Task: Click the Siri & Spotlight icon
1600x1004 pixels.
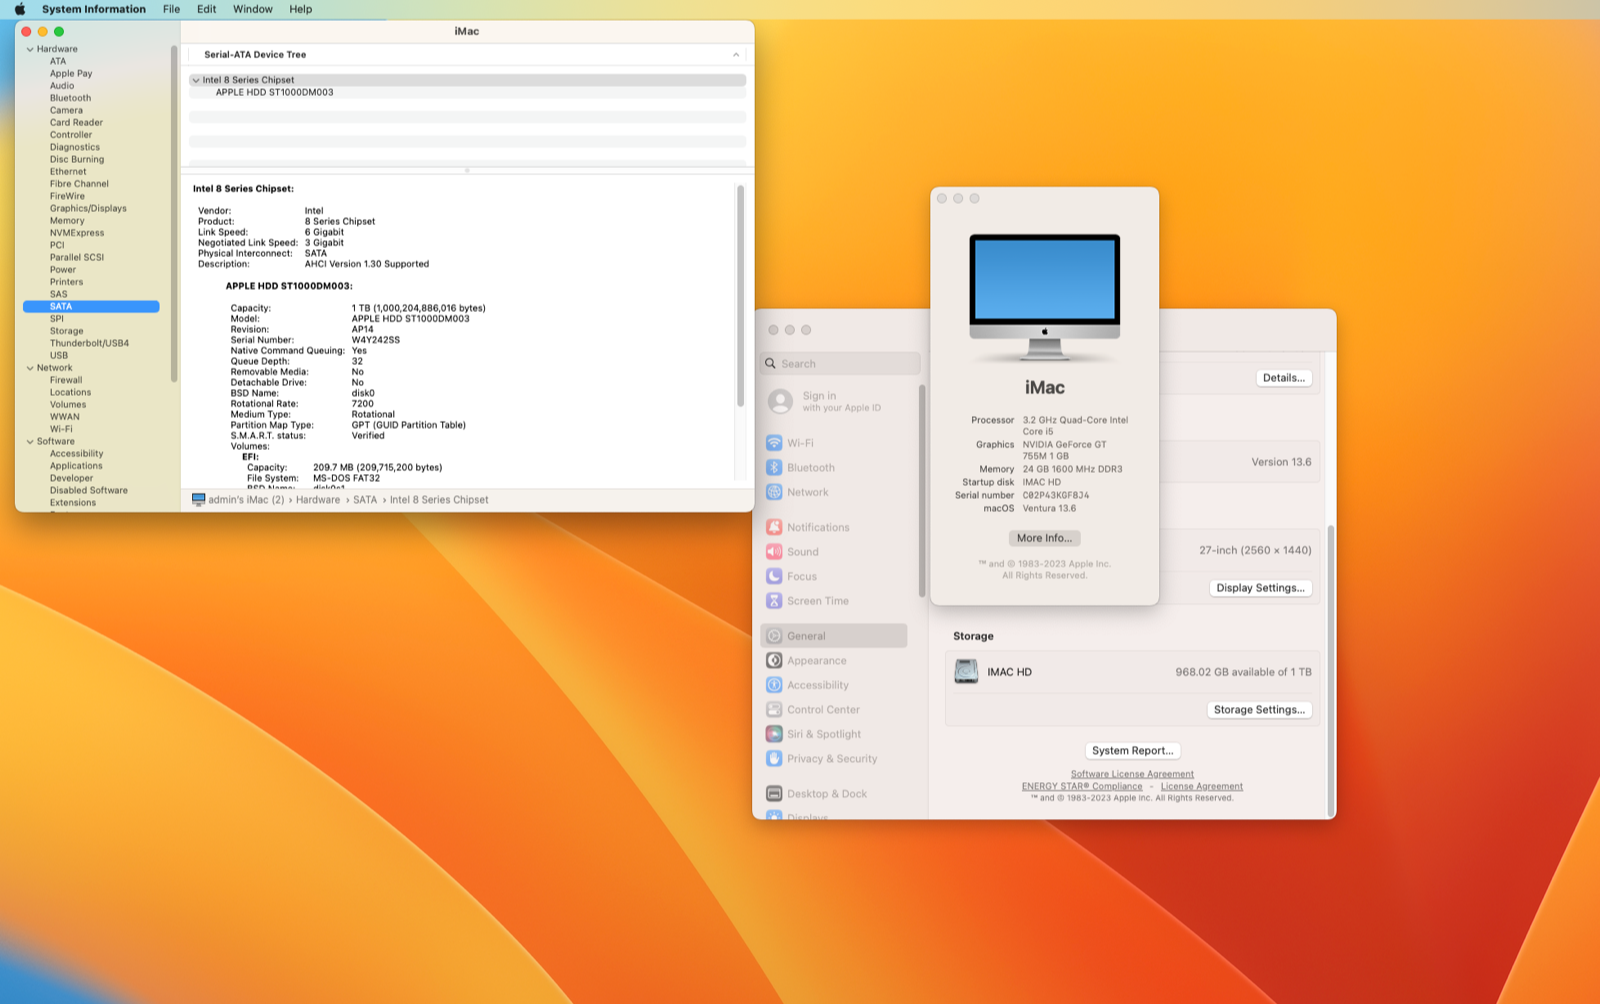Action: click(x=774, y=734)
